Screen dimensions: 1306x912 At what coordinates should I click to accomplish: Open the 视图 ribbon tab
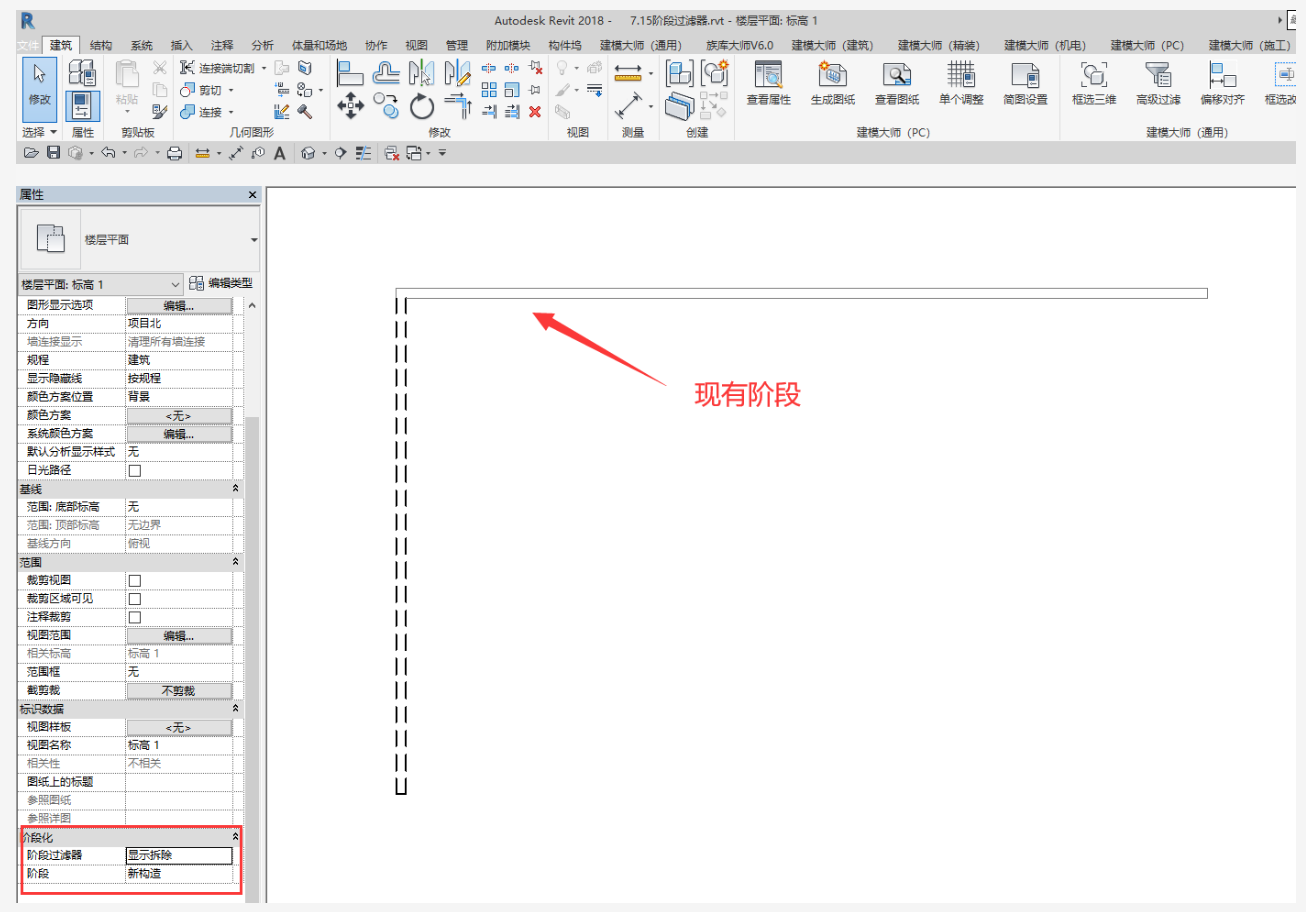416,45
